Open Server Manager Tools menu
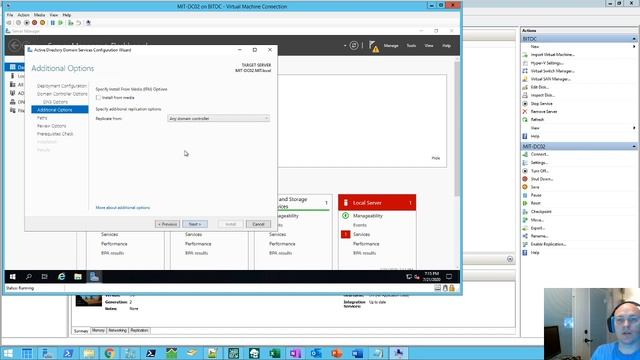The width and height of the screenshot is (640, 360). click(411, 46)
